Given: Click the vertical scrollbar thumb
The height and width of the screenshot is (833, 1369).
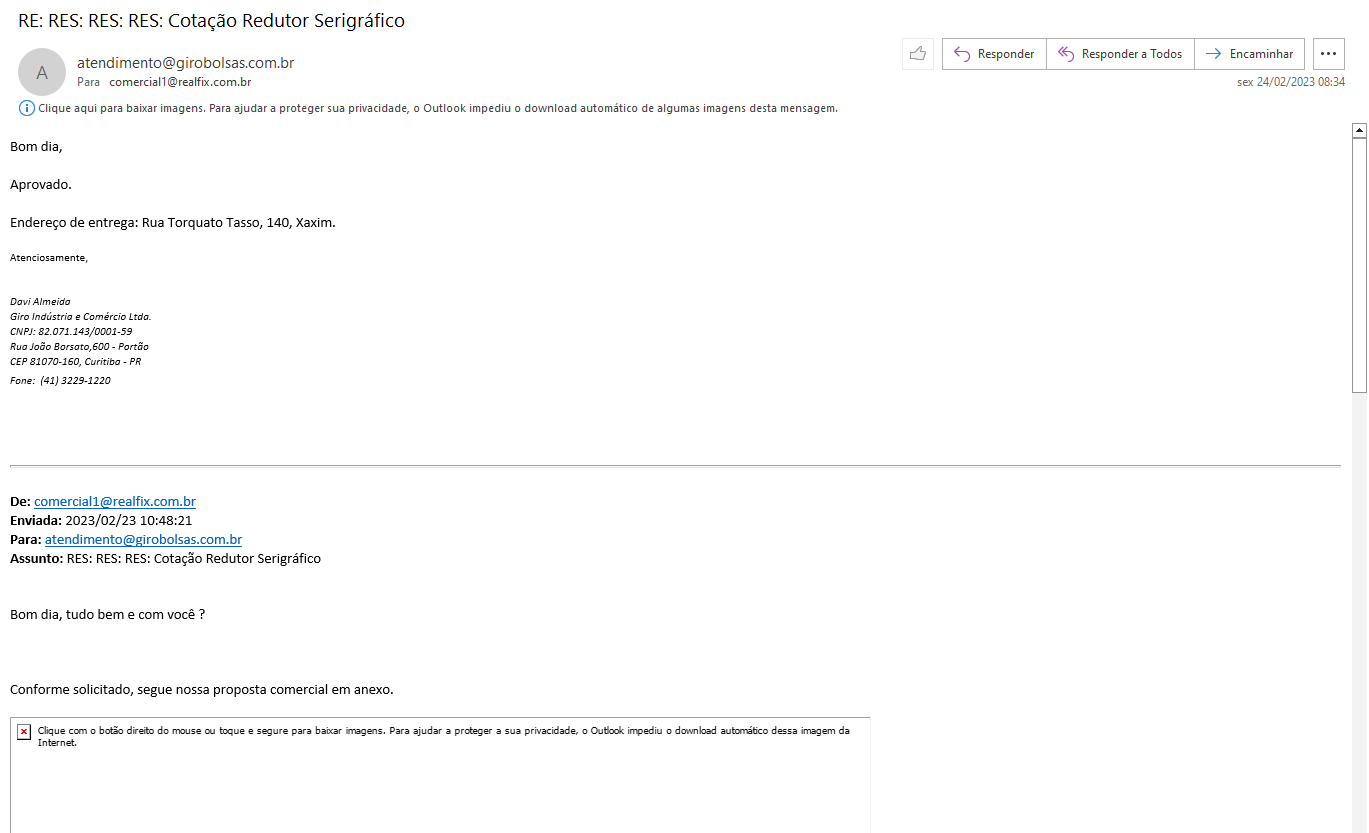Looking at the screenshot, I should point(1359,265).
